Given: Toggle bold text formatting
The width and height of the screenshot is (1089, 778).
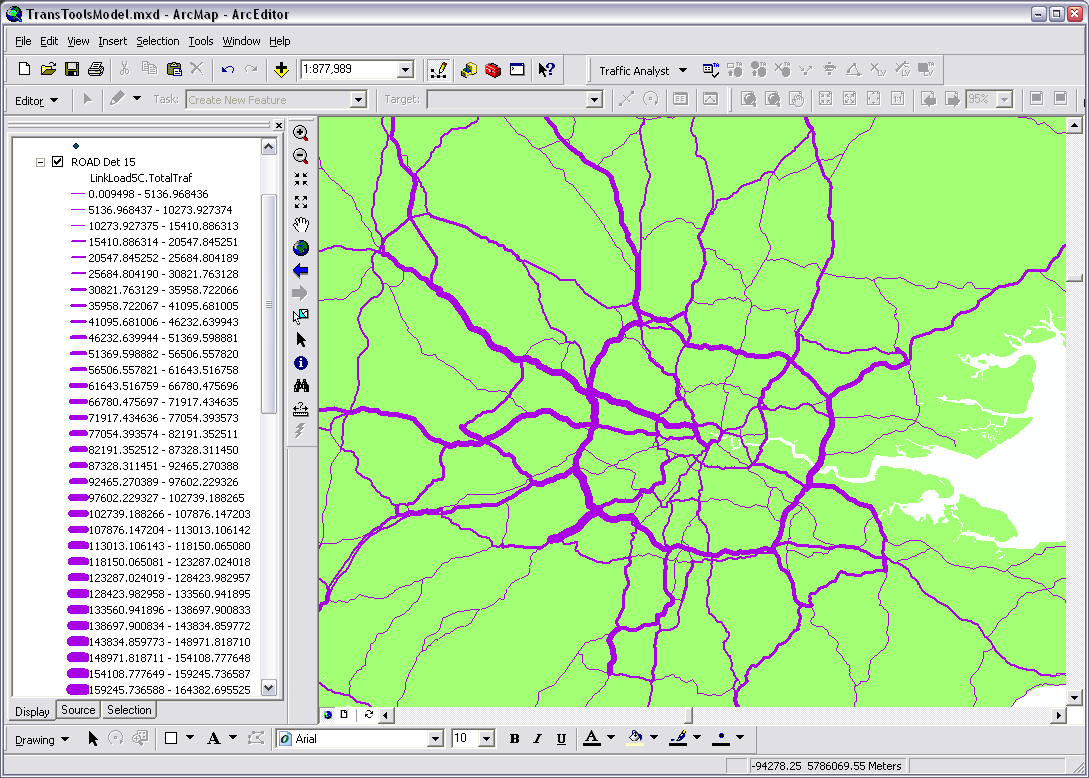Looking at the screenshot, I should (514, 739).
